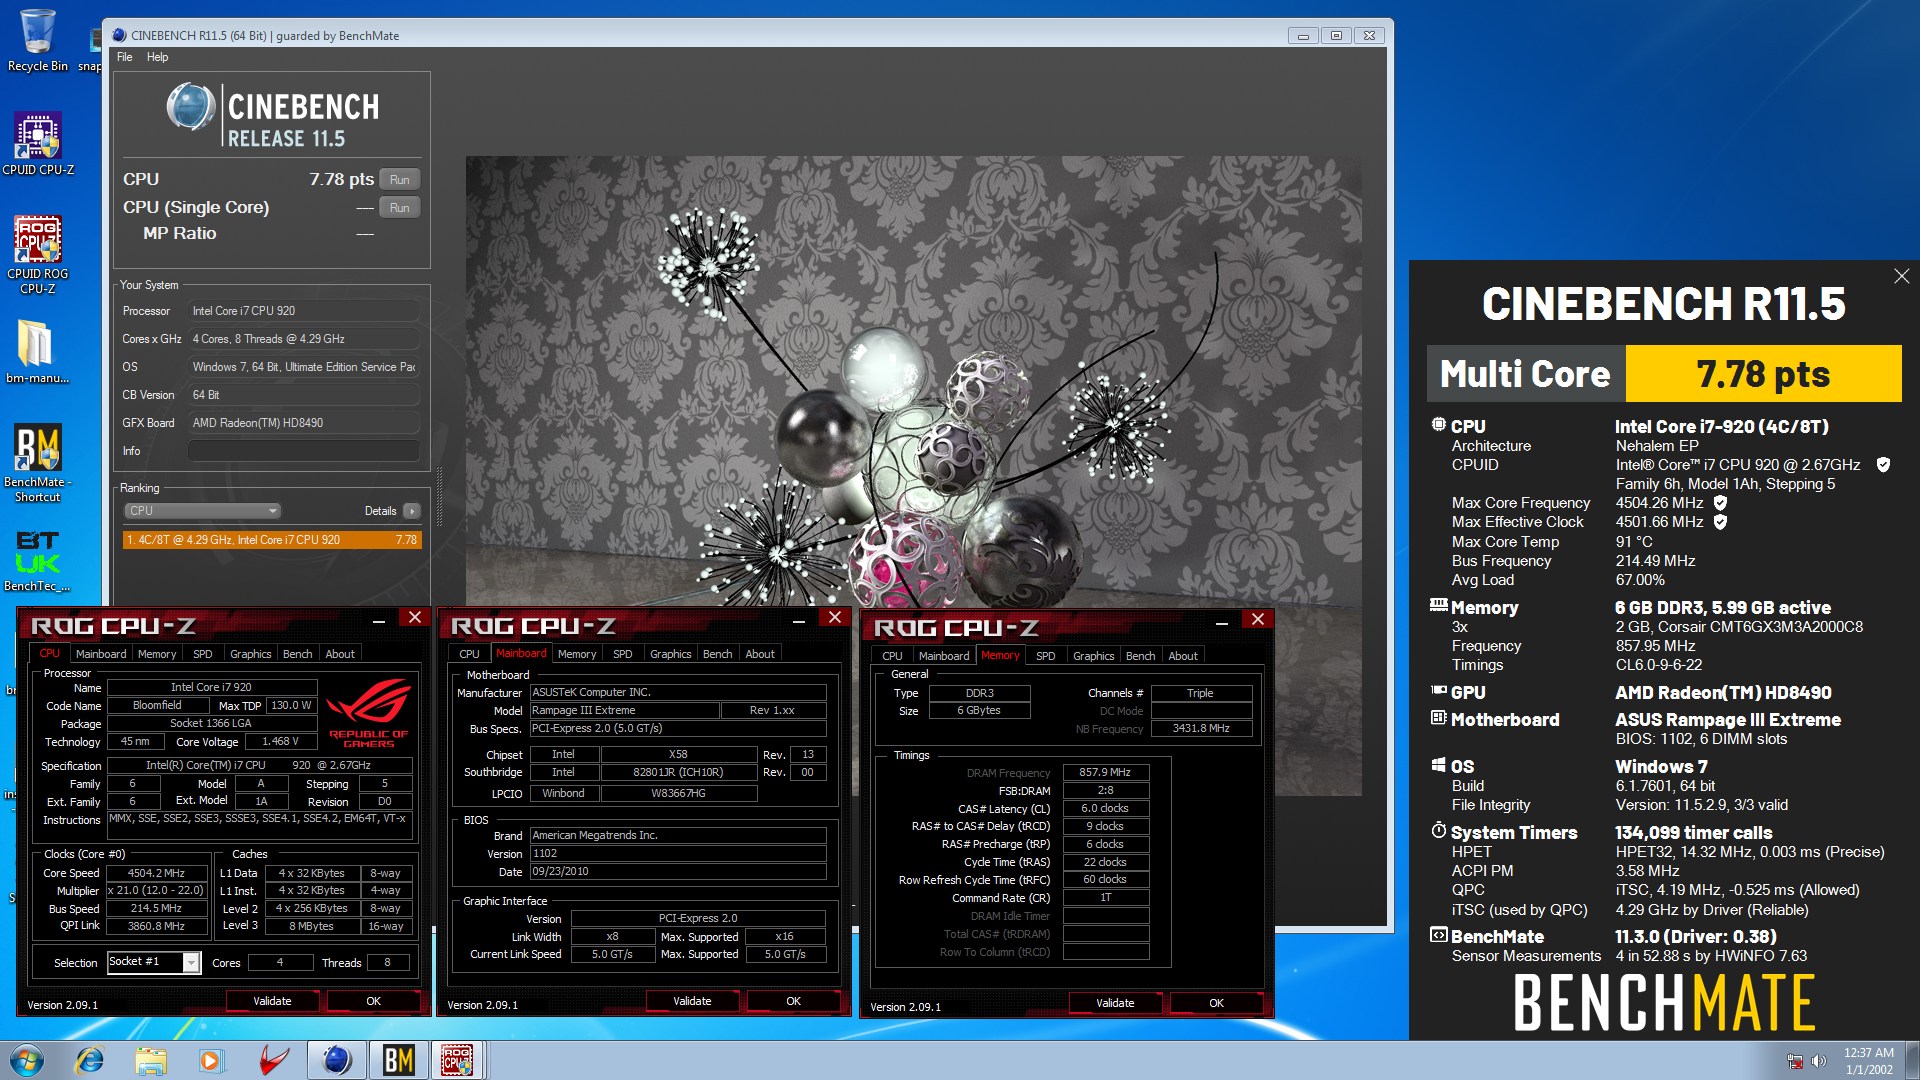Click the yellow 7.78 pts score banner

pos(1763,374)
